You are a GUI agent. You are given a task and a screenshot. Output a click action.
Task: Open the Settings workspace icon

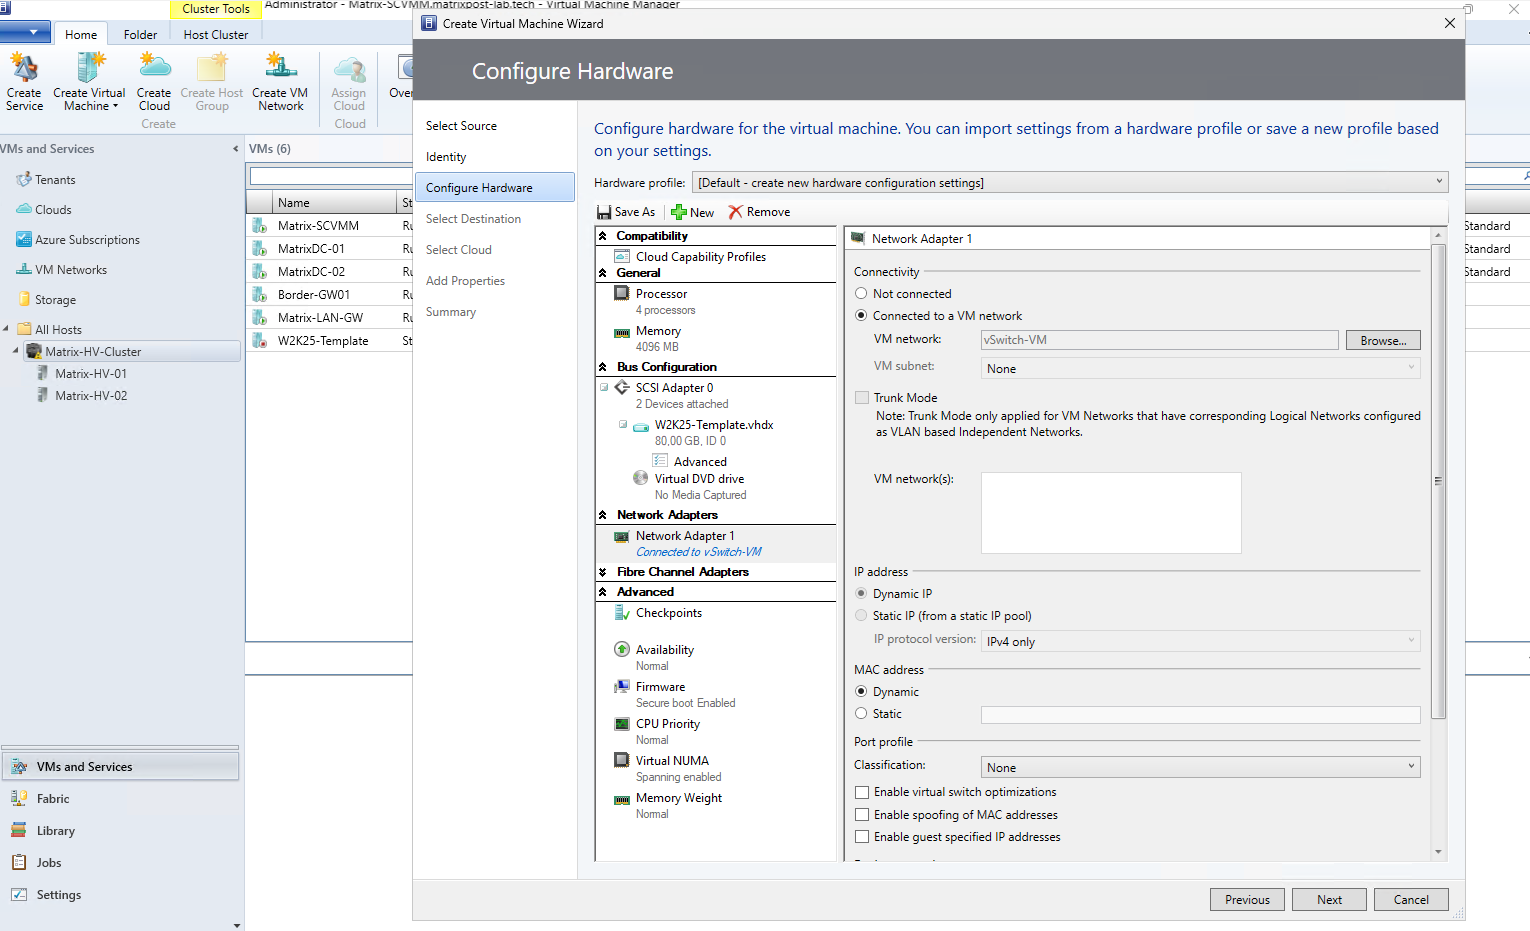[x=19, y=895]
